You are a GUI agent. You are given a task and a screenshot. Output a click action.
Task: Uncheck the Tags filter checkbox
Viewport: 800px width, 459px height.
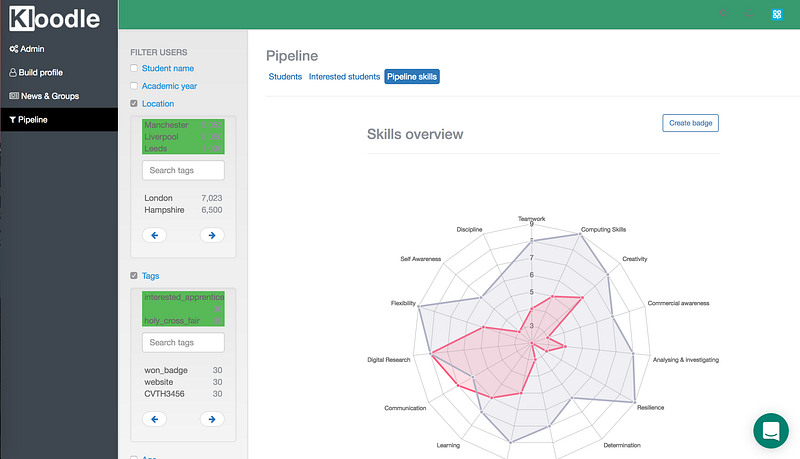135,276
